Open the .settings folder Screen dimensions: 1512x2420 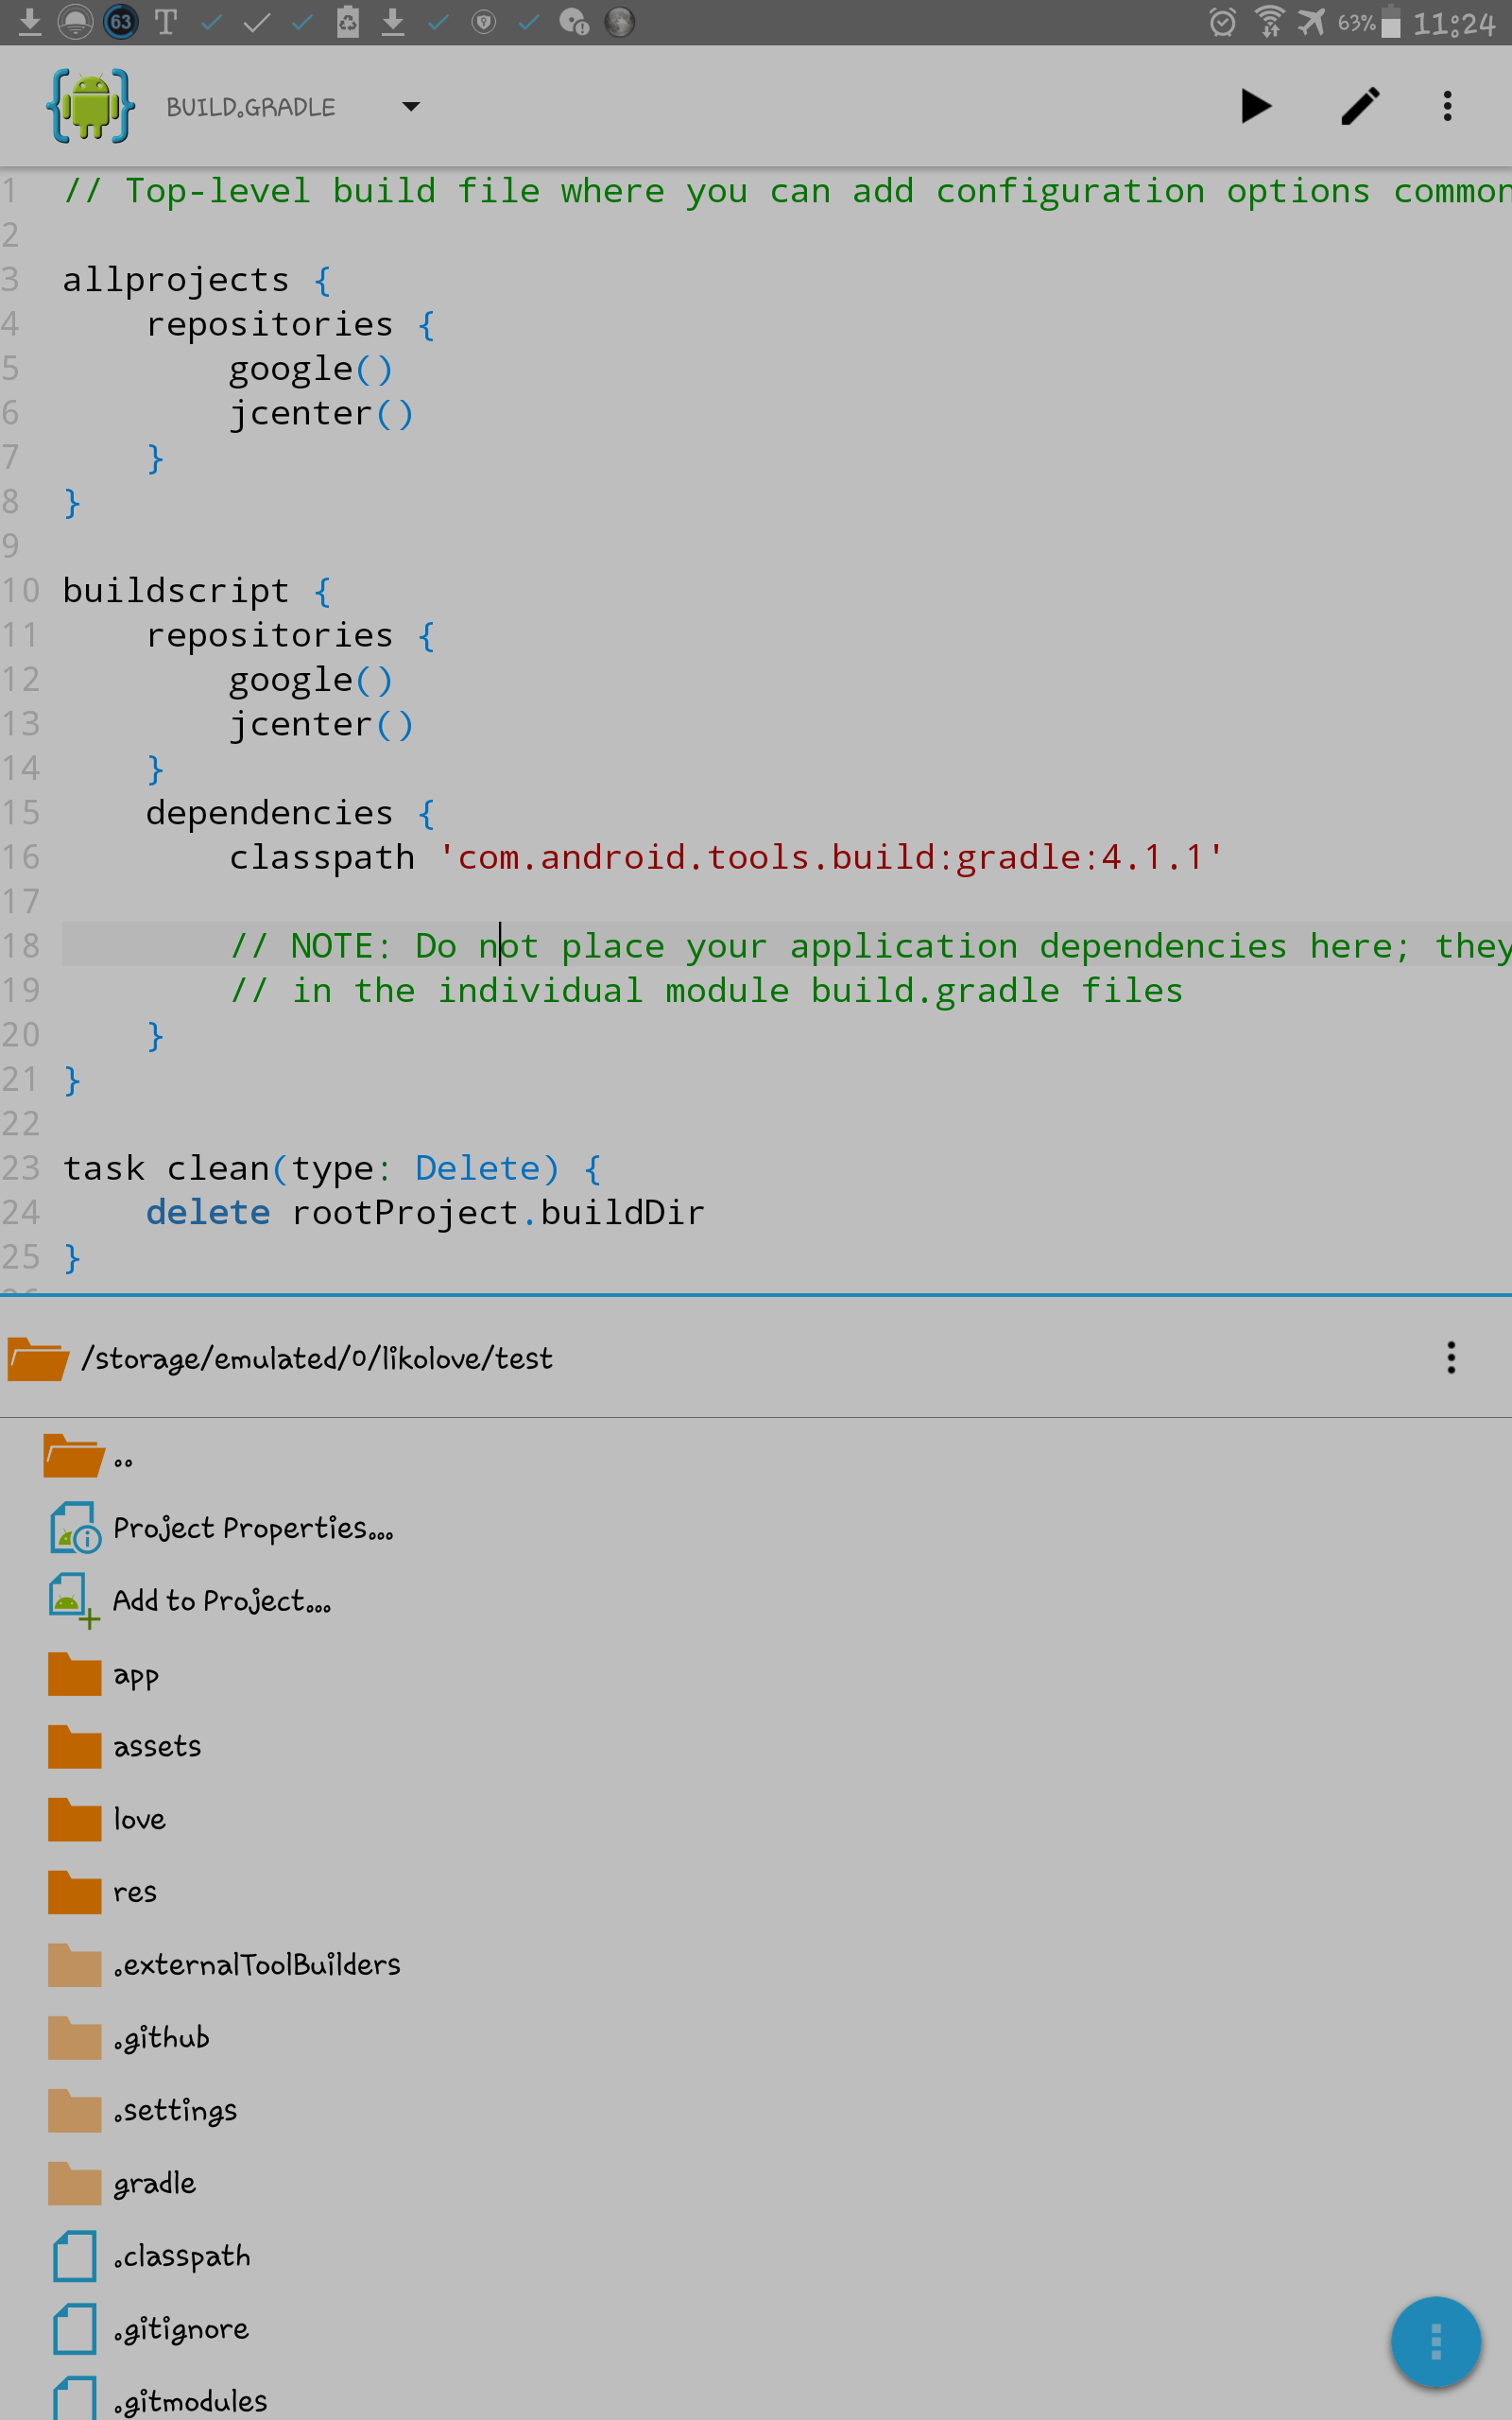[x=756, y=2110]
